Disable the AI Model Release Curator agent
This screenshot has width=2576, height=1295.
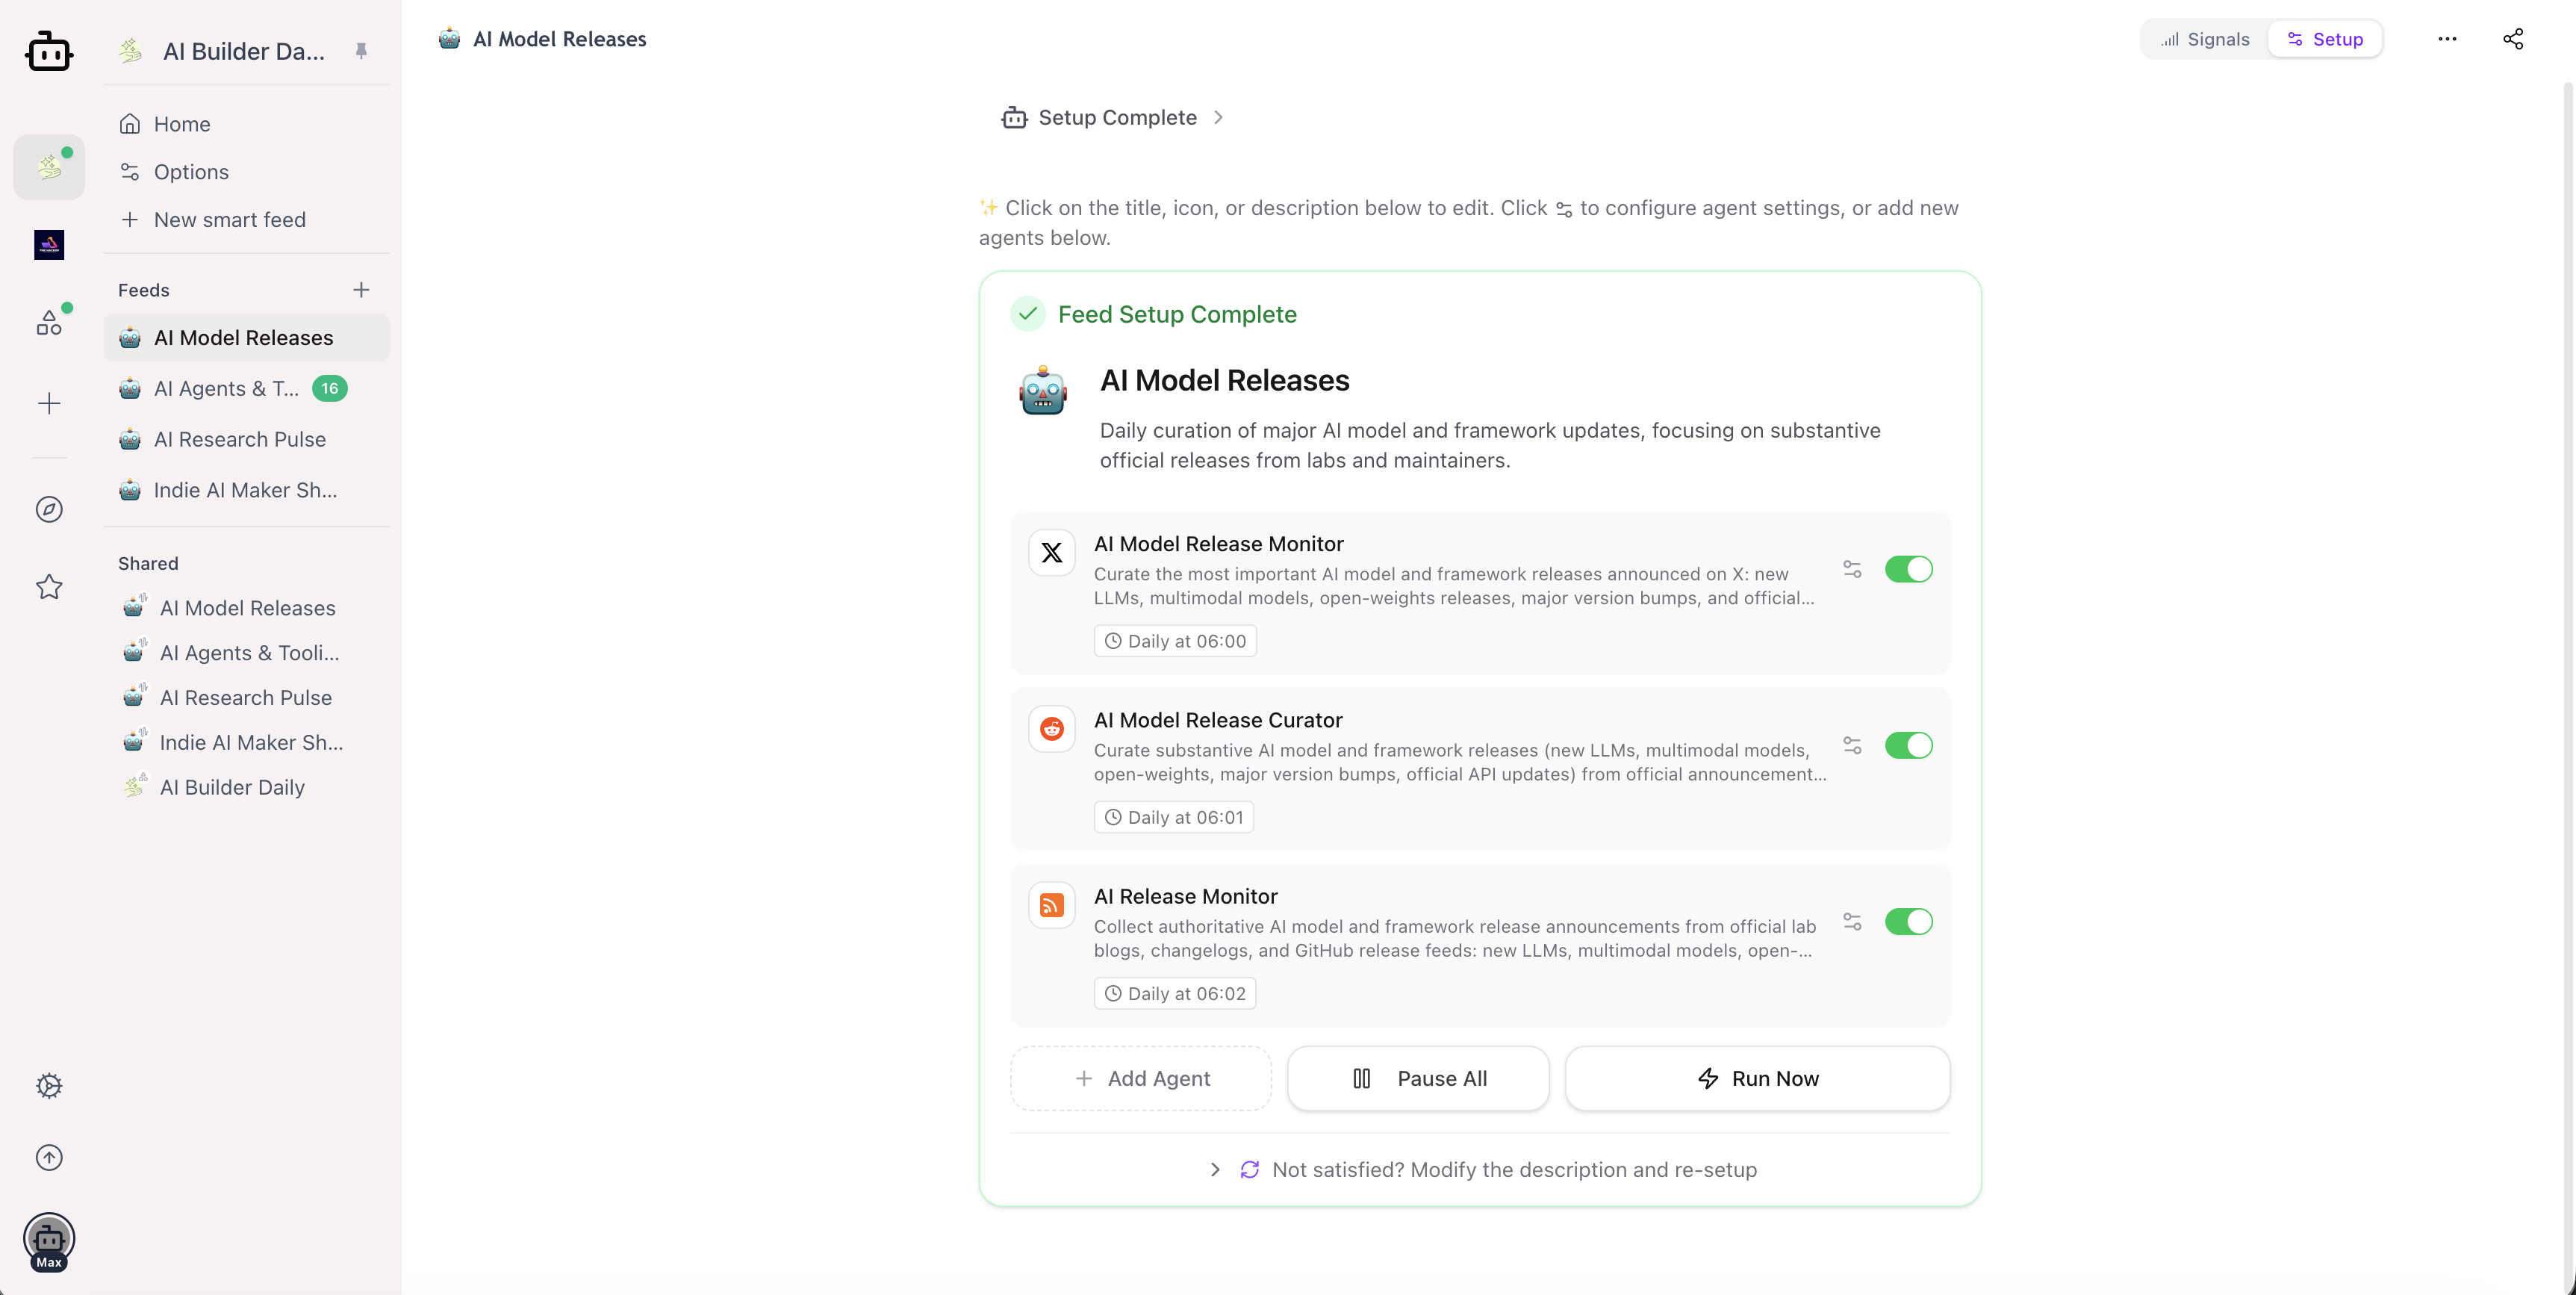(x=1908, y=745)
